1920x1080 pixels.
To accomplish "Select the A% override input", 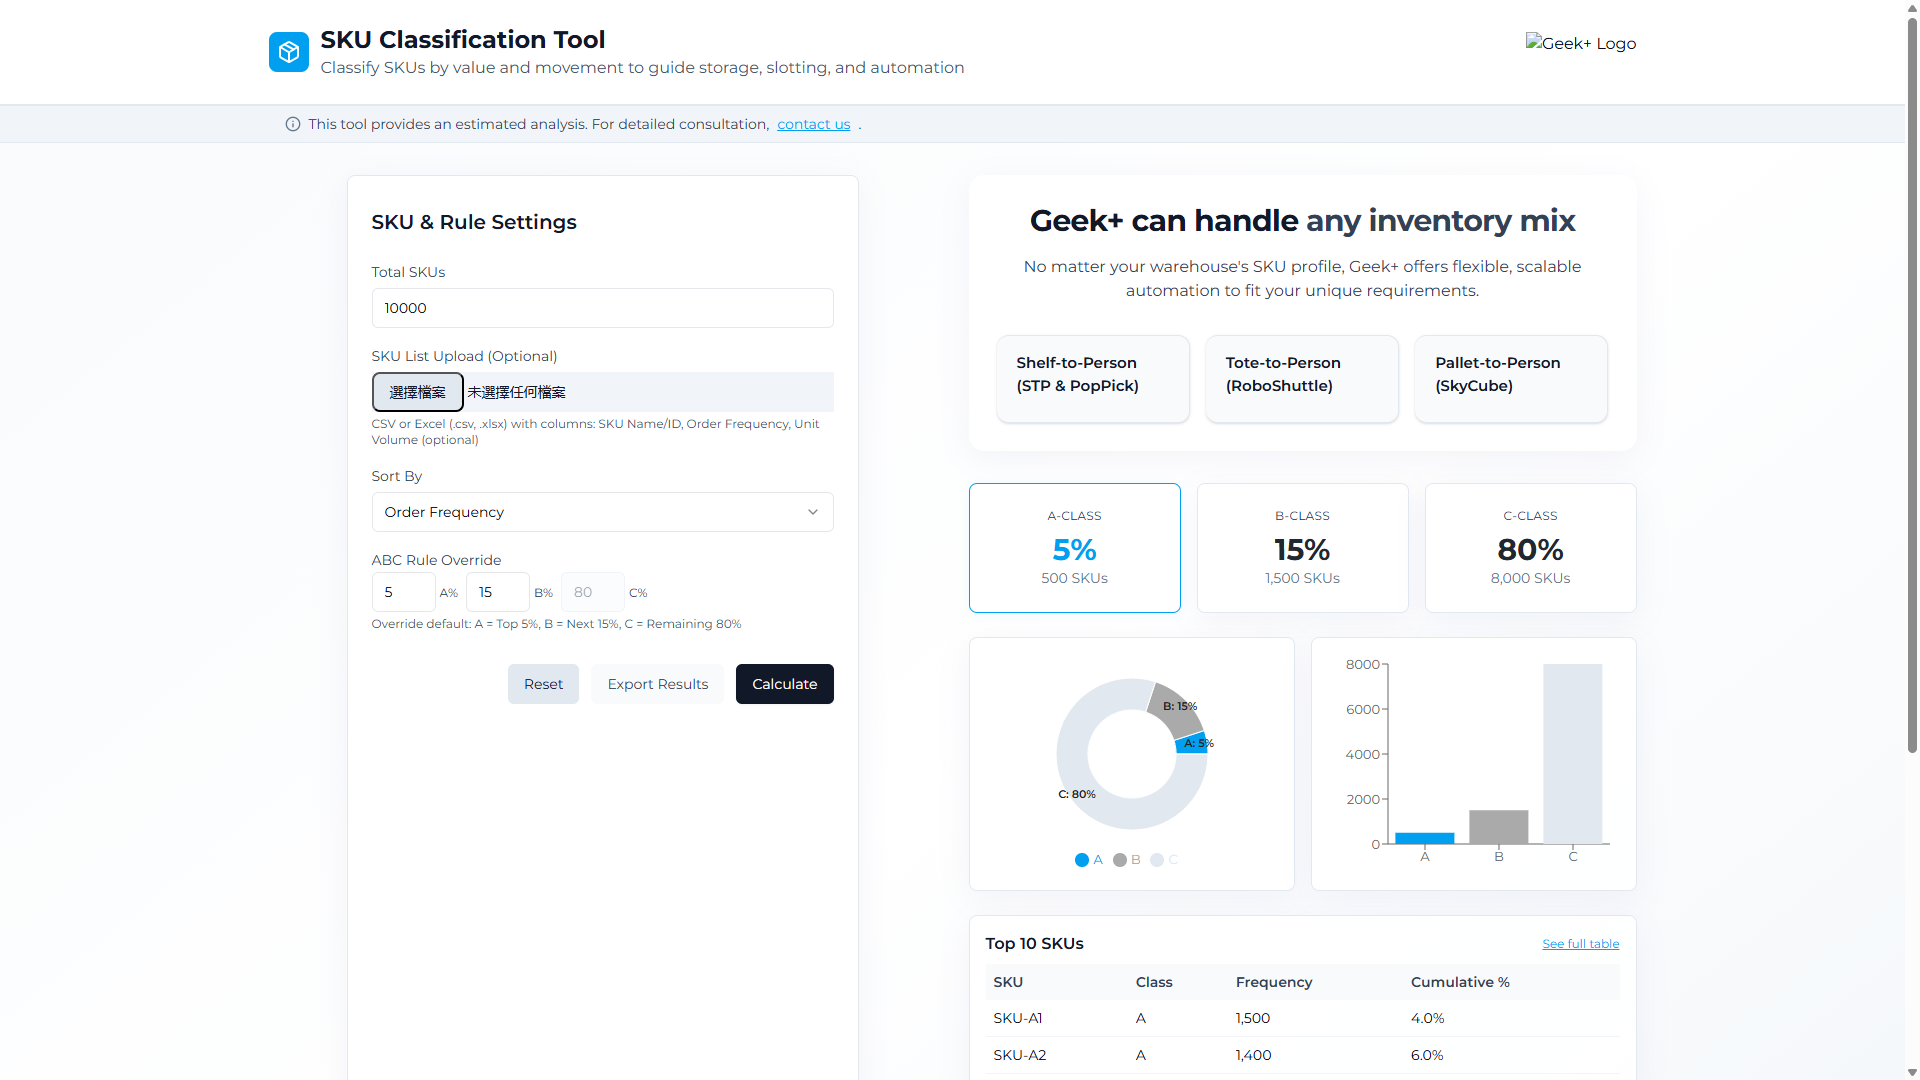I will [403, 592].
